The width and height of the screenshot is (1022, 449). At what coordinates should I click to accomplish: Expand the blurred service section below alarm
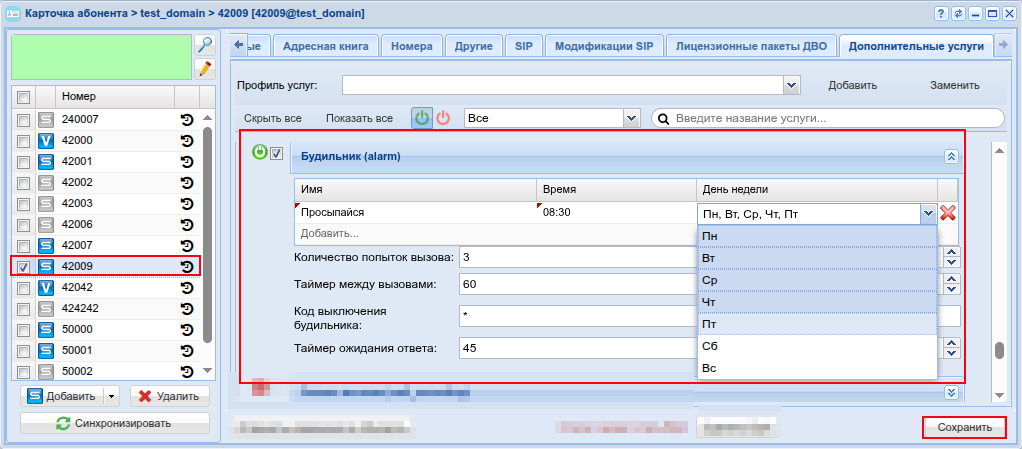pyautogui.click(x=951, y=392)
